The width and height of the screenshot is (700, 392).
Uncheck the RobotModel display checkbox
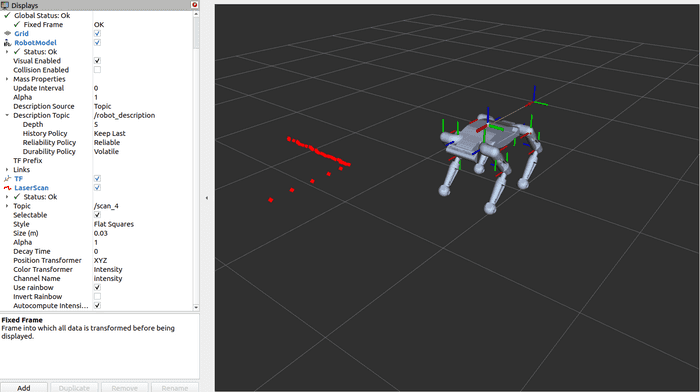[x=97, y=42]
